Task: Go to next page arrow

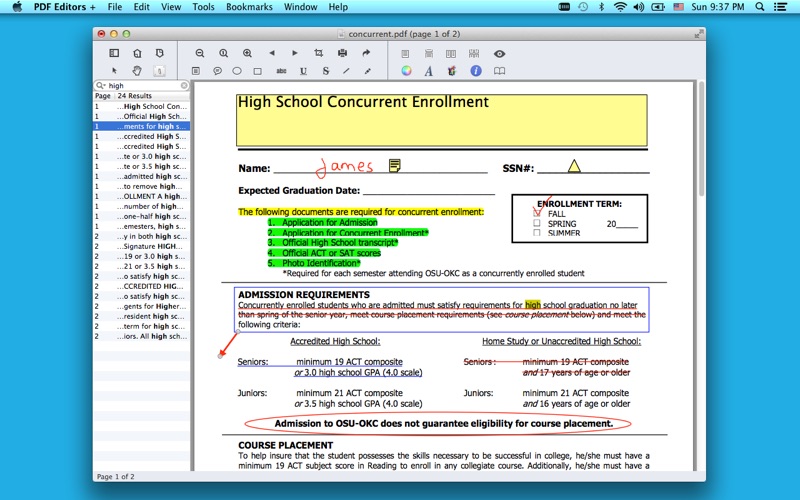Action: click(x=295, y=53)
